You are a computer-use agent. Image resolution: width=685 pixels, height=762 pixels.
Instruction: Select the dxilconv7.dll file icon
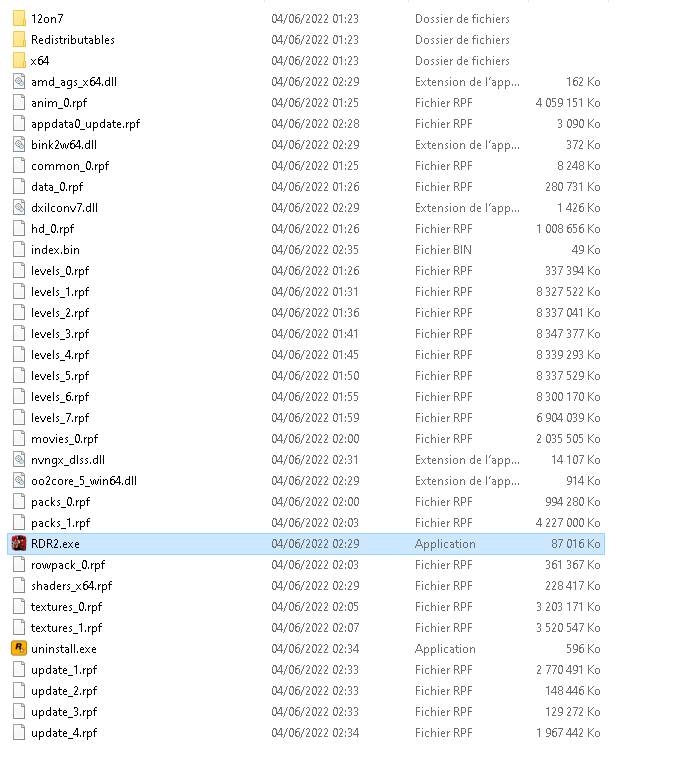point(19,208)
